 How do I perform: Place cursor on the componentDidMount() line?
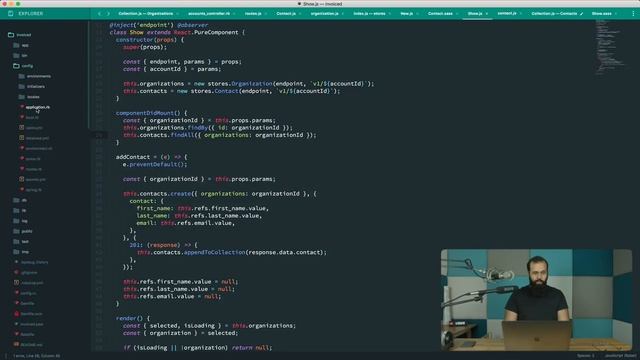[151, 113]
